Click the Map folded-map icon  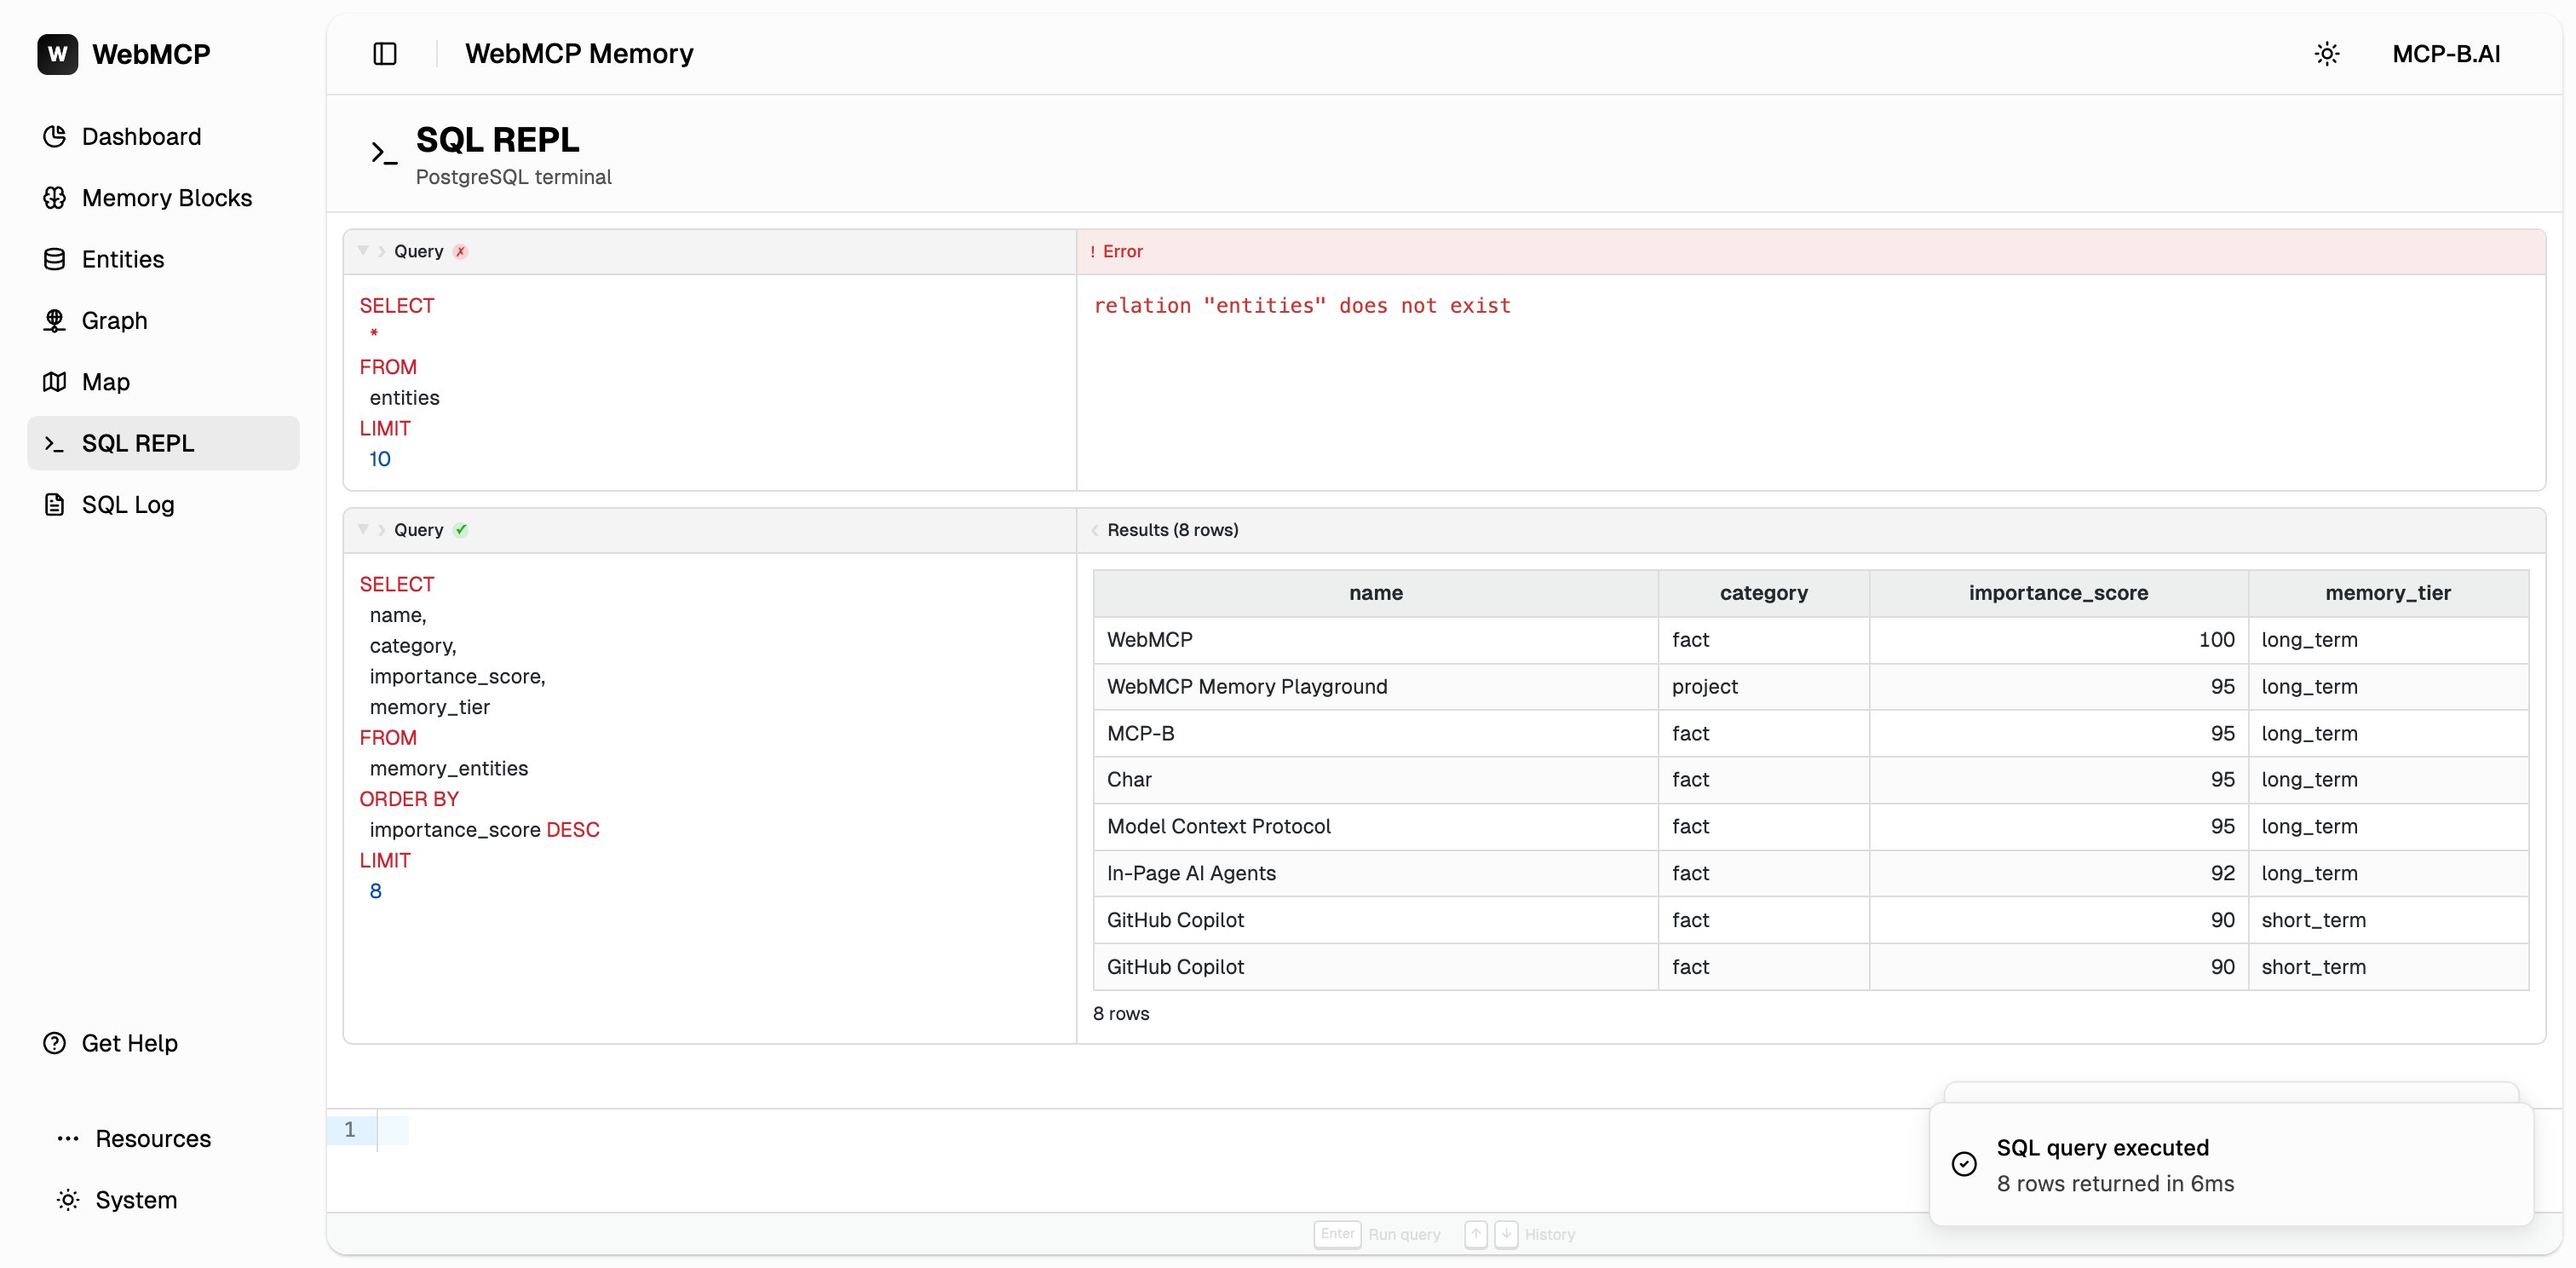click(55, 382)
